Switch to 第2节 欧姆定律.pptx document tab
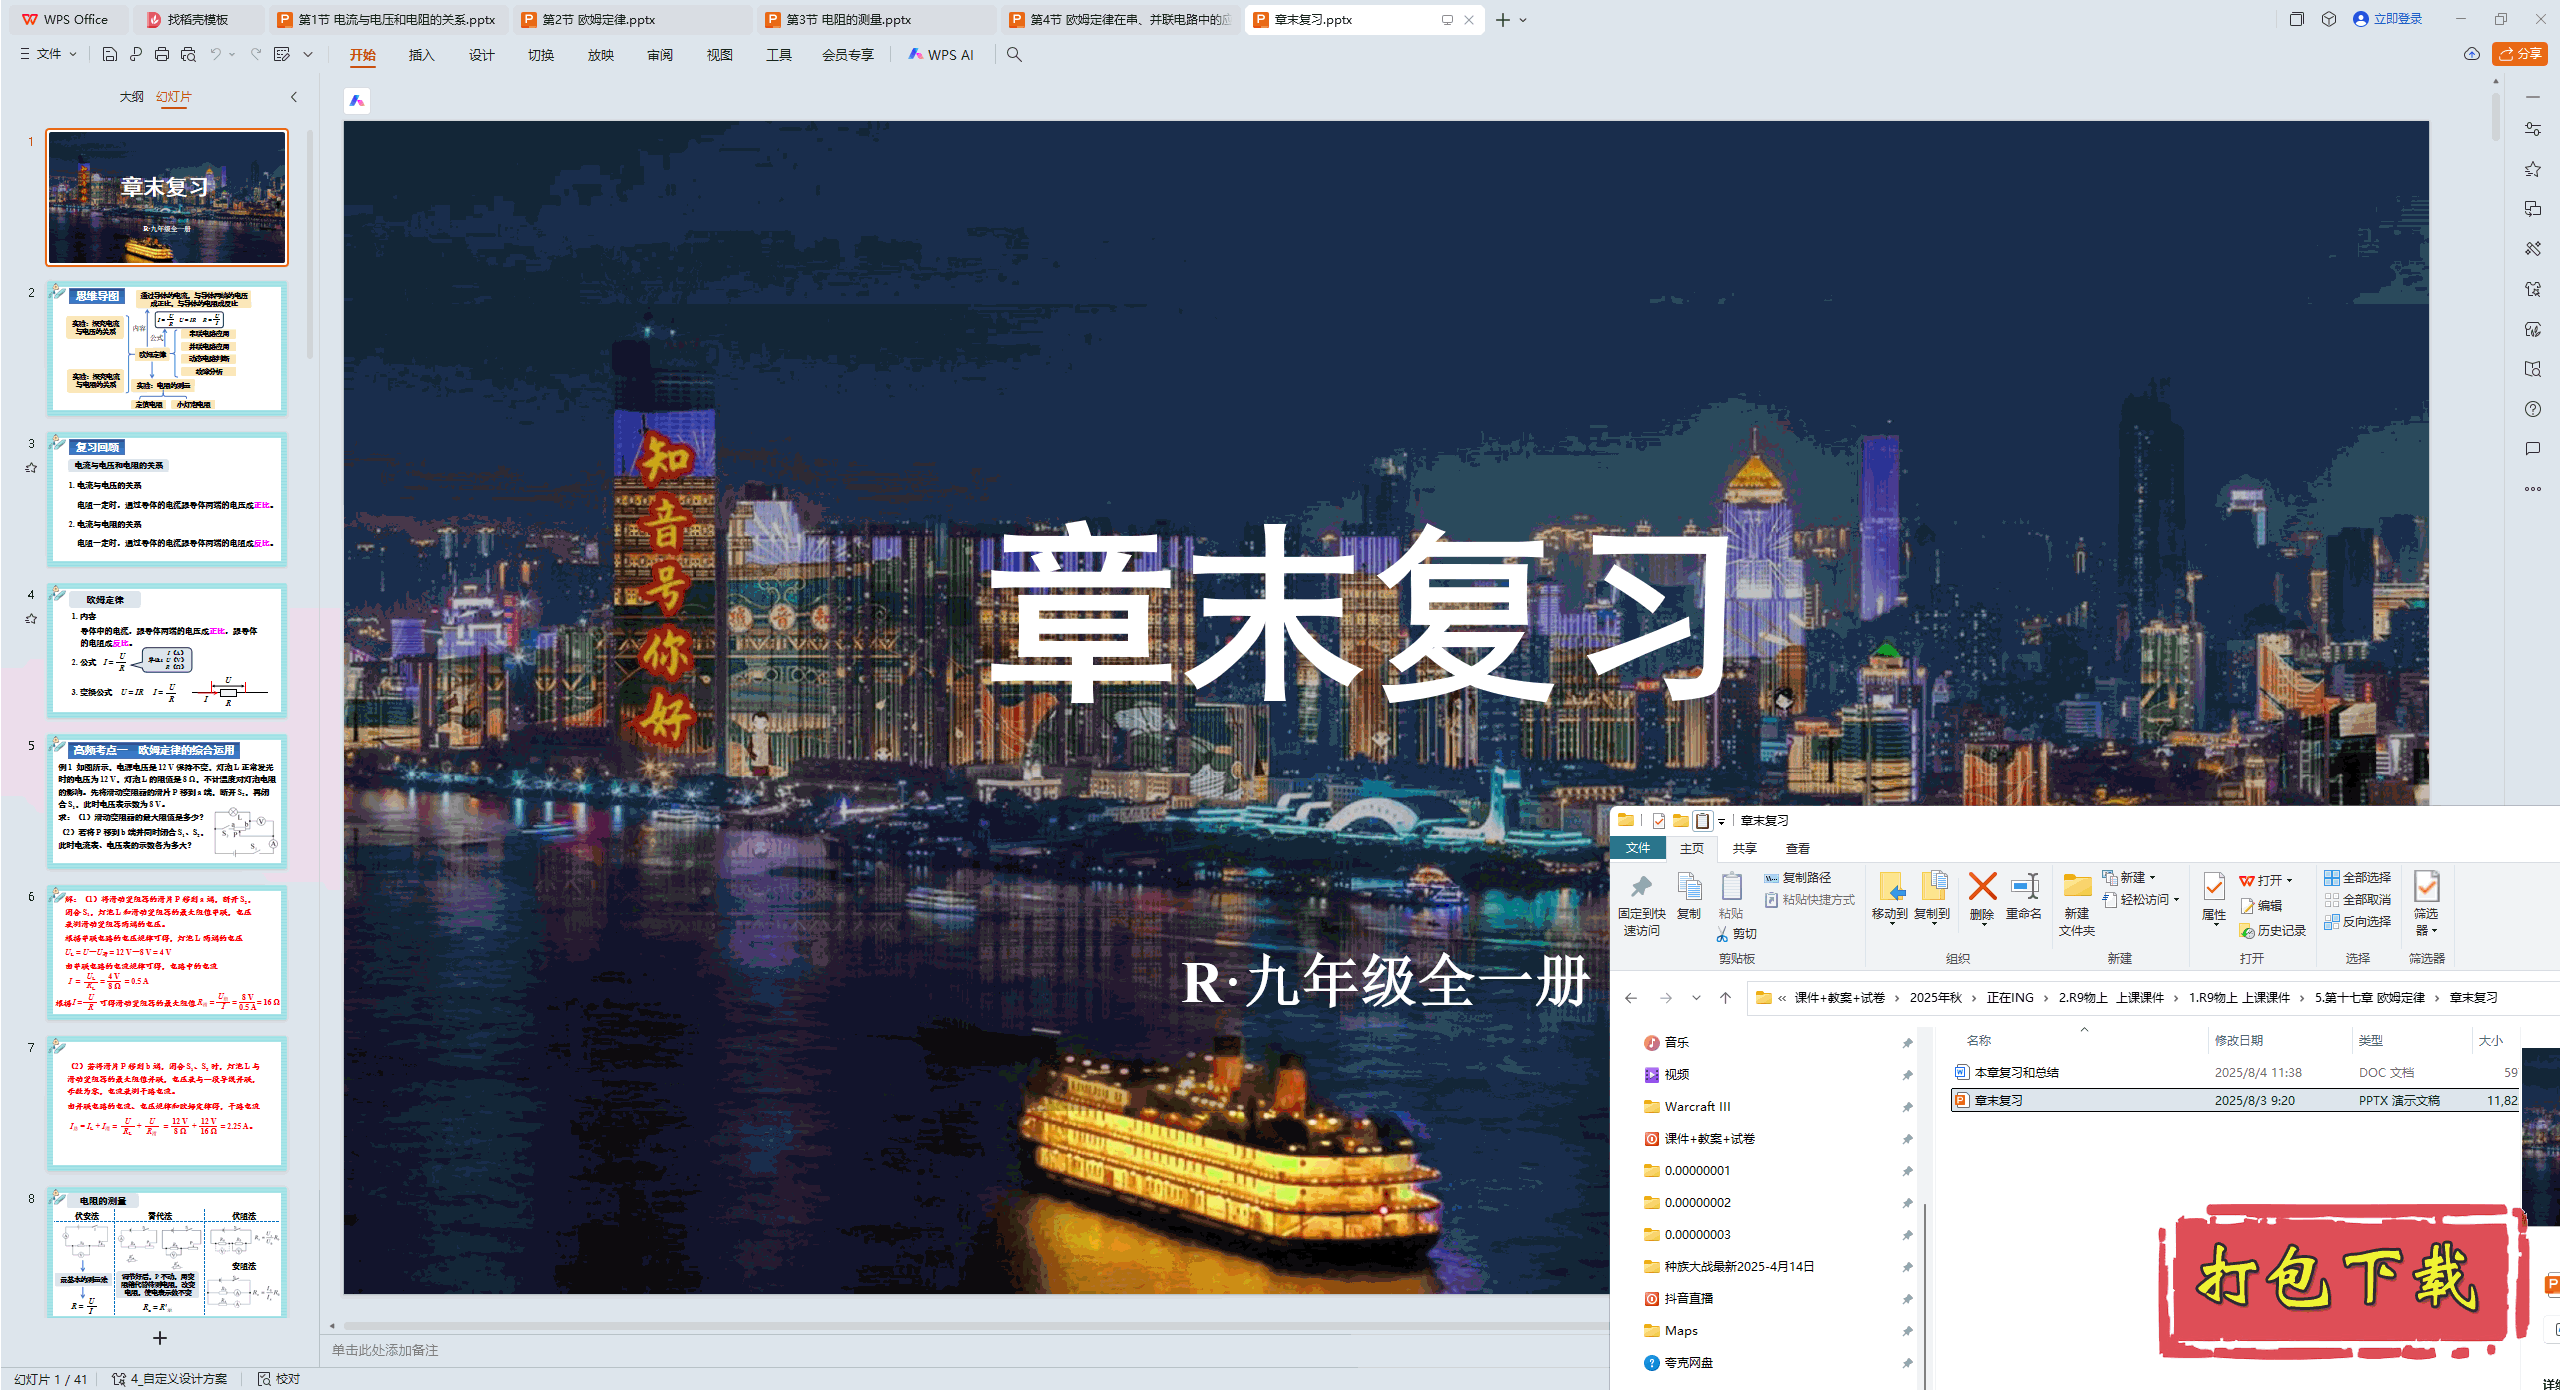The width and height of the screenshot is (2560, 1390). [x=633, y=19]
